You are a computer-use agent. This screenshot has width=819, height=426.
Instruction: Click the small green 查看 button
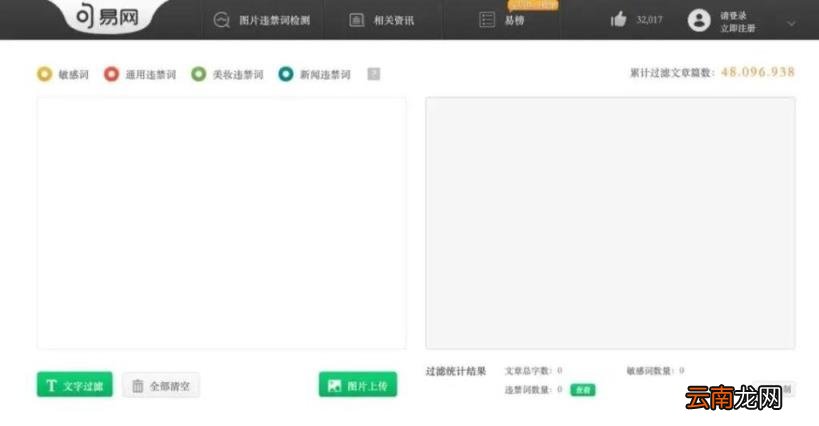pyautogui.click(x=583, y=390)
